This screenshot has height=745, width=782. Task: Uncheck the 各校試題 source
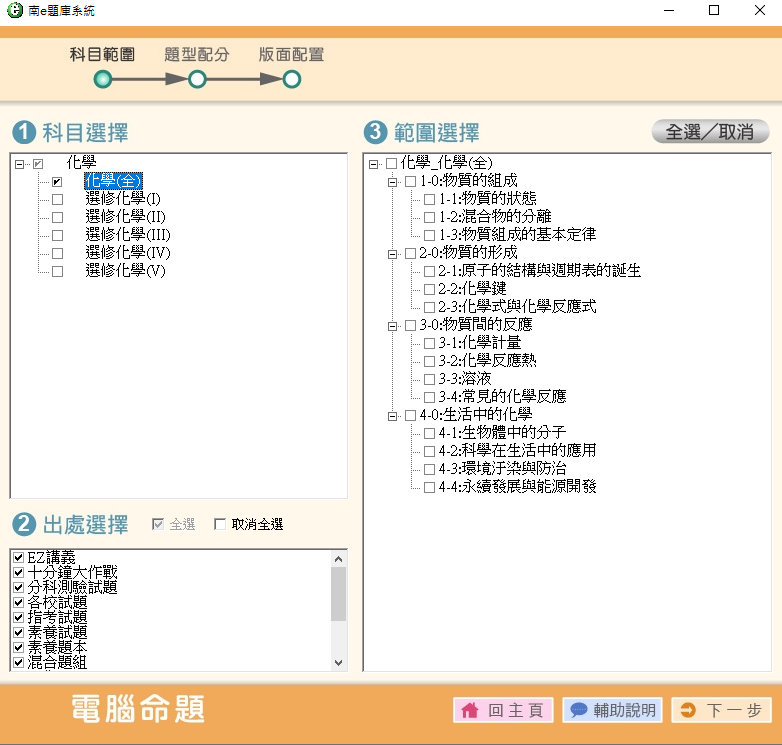[x=19, y=602]
